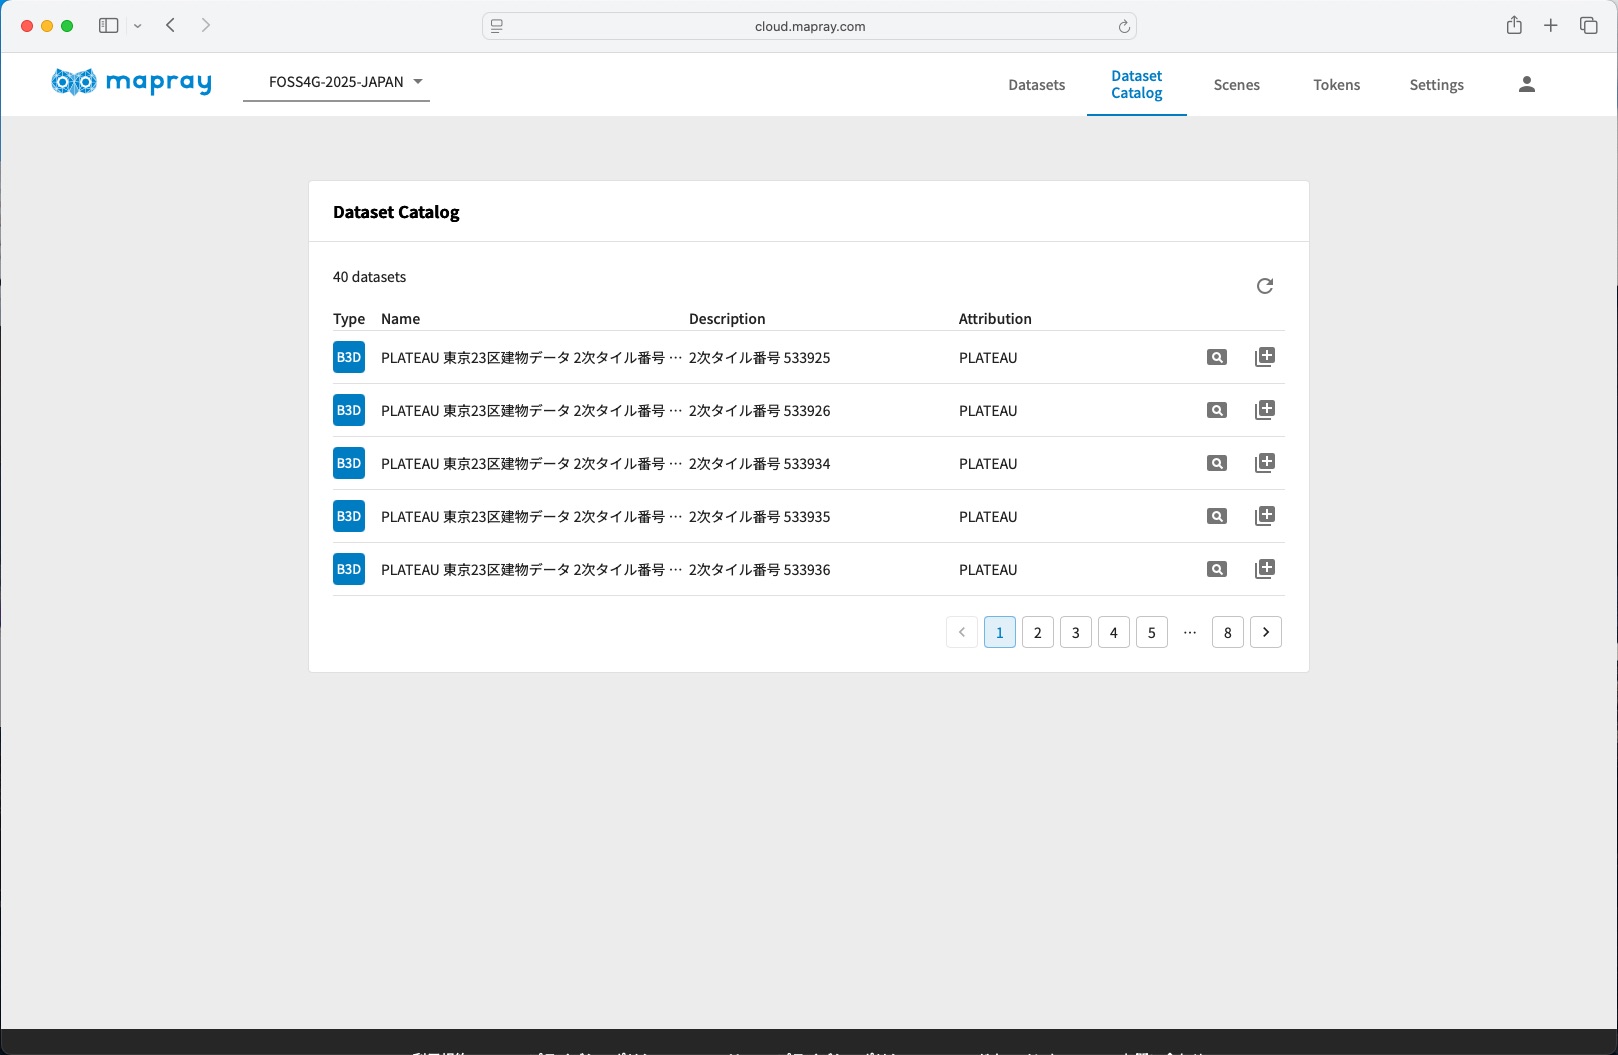The height and width of the screenshot is (1055, 1618).
Task: Click the cloud.mapray.com address bar
Action: (x=809, y=26)
